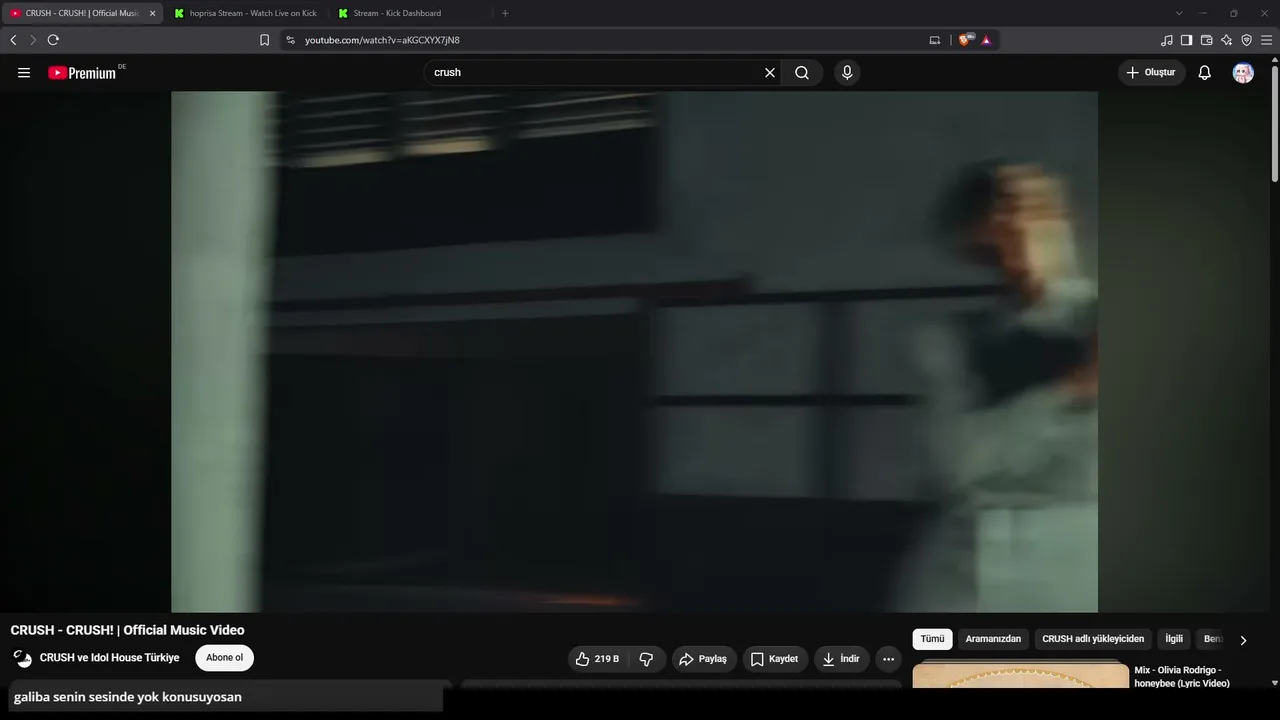The image size is (1280, 720).
Task: Open YouTube notifications bell
Action: [x=1205, y=73]
